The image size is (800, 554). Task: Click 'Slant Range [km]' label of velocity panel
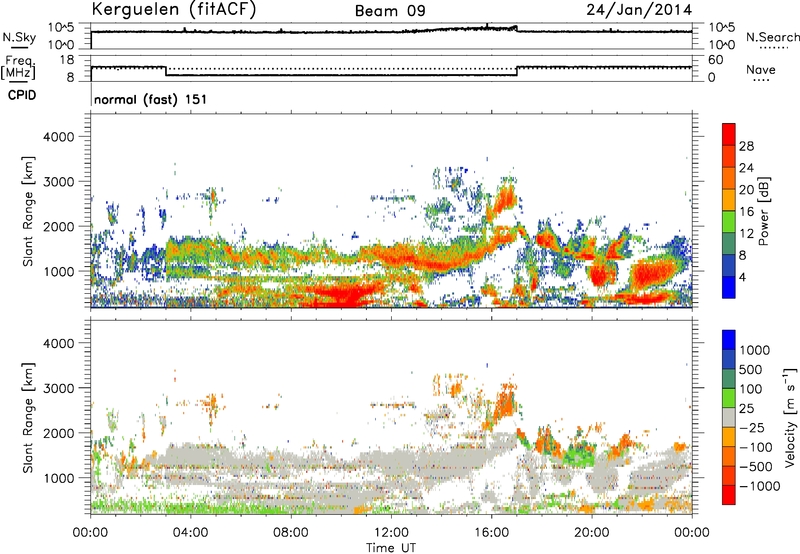tap(28, 417)
